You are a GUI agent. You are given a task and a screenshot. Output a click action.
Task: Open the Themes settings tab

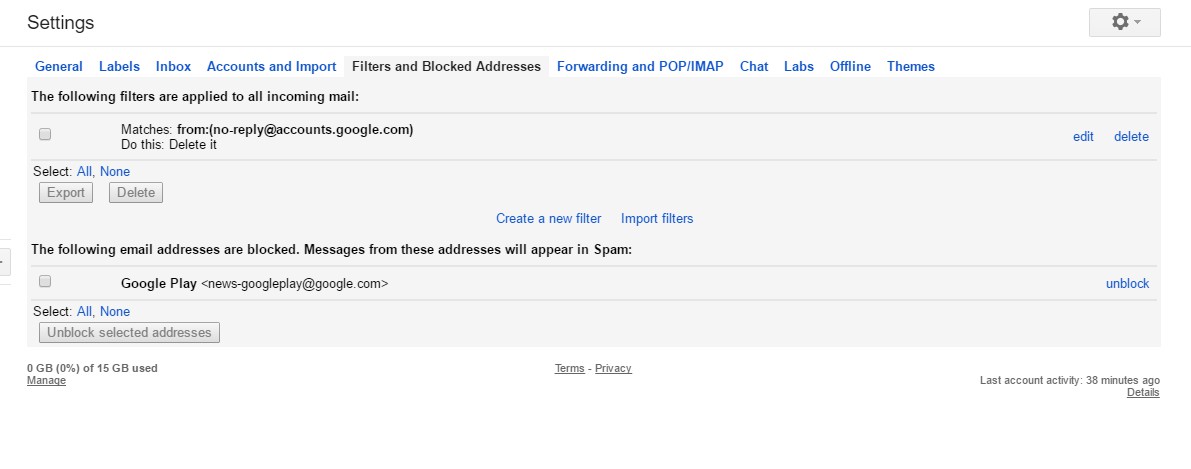click(x=910, y=67)
